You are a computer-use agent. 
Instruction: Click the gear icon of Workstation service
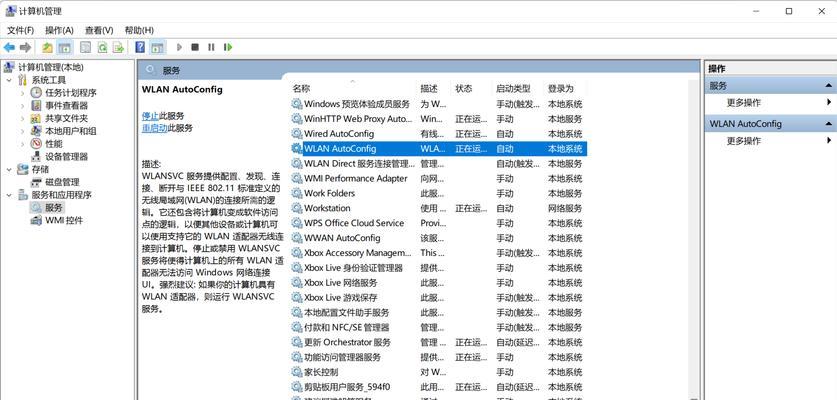coord(297,208)
